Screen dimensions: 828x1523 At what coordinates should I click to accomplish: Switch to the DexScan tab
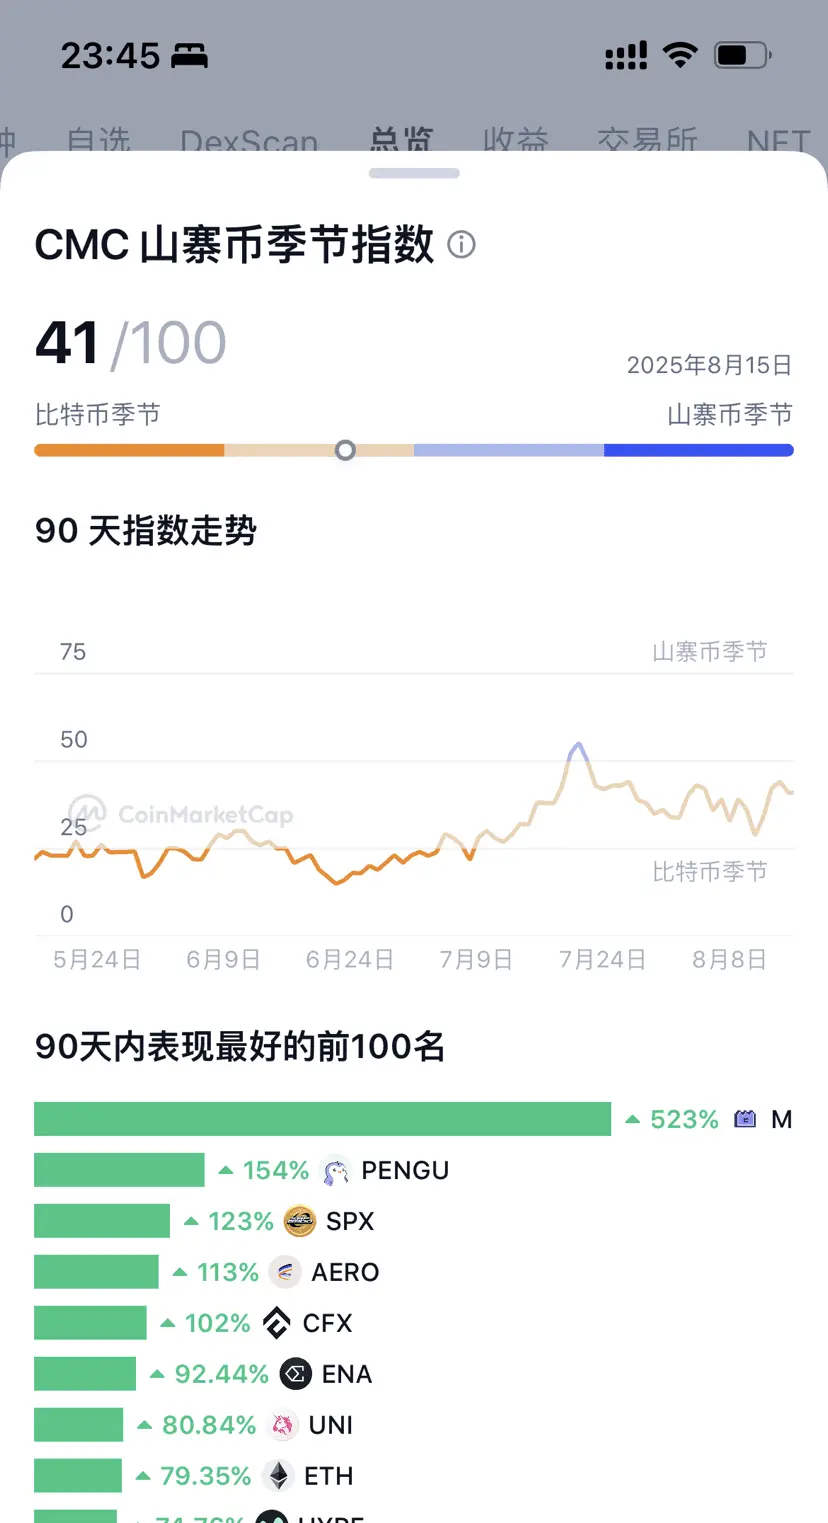[249, 143]
